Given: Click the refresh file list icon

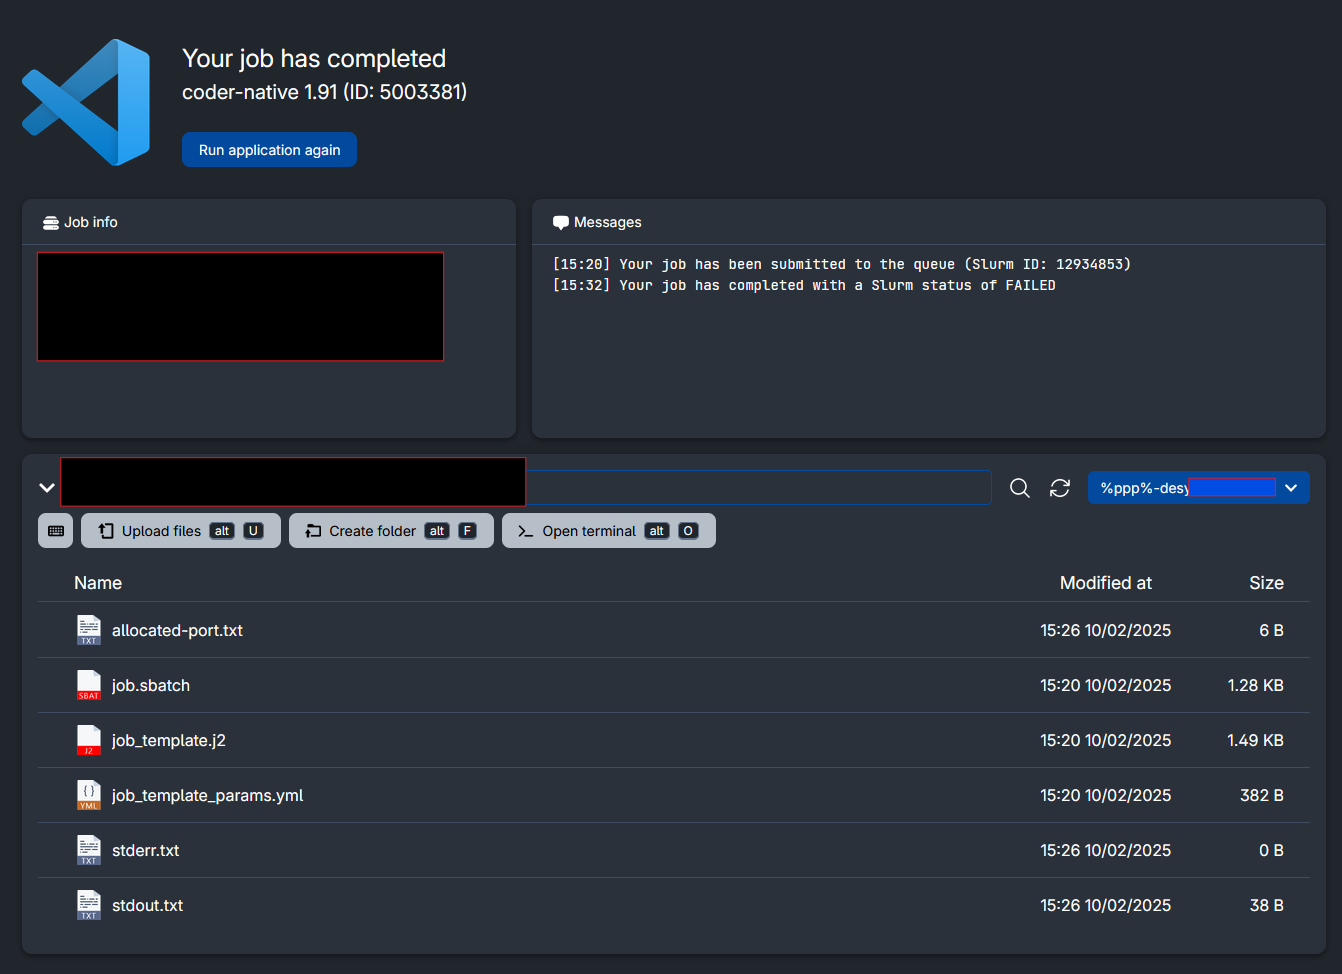Looking at the screenshot, I should pos(1060,488).
